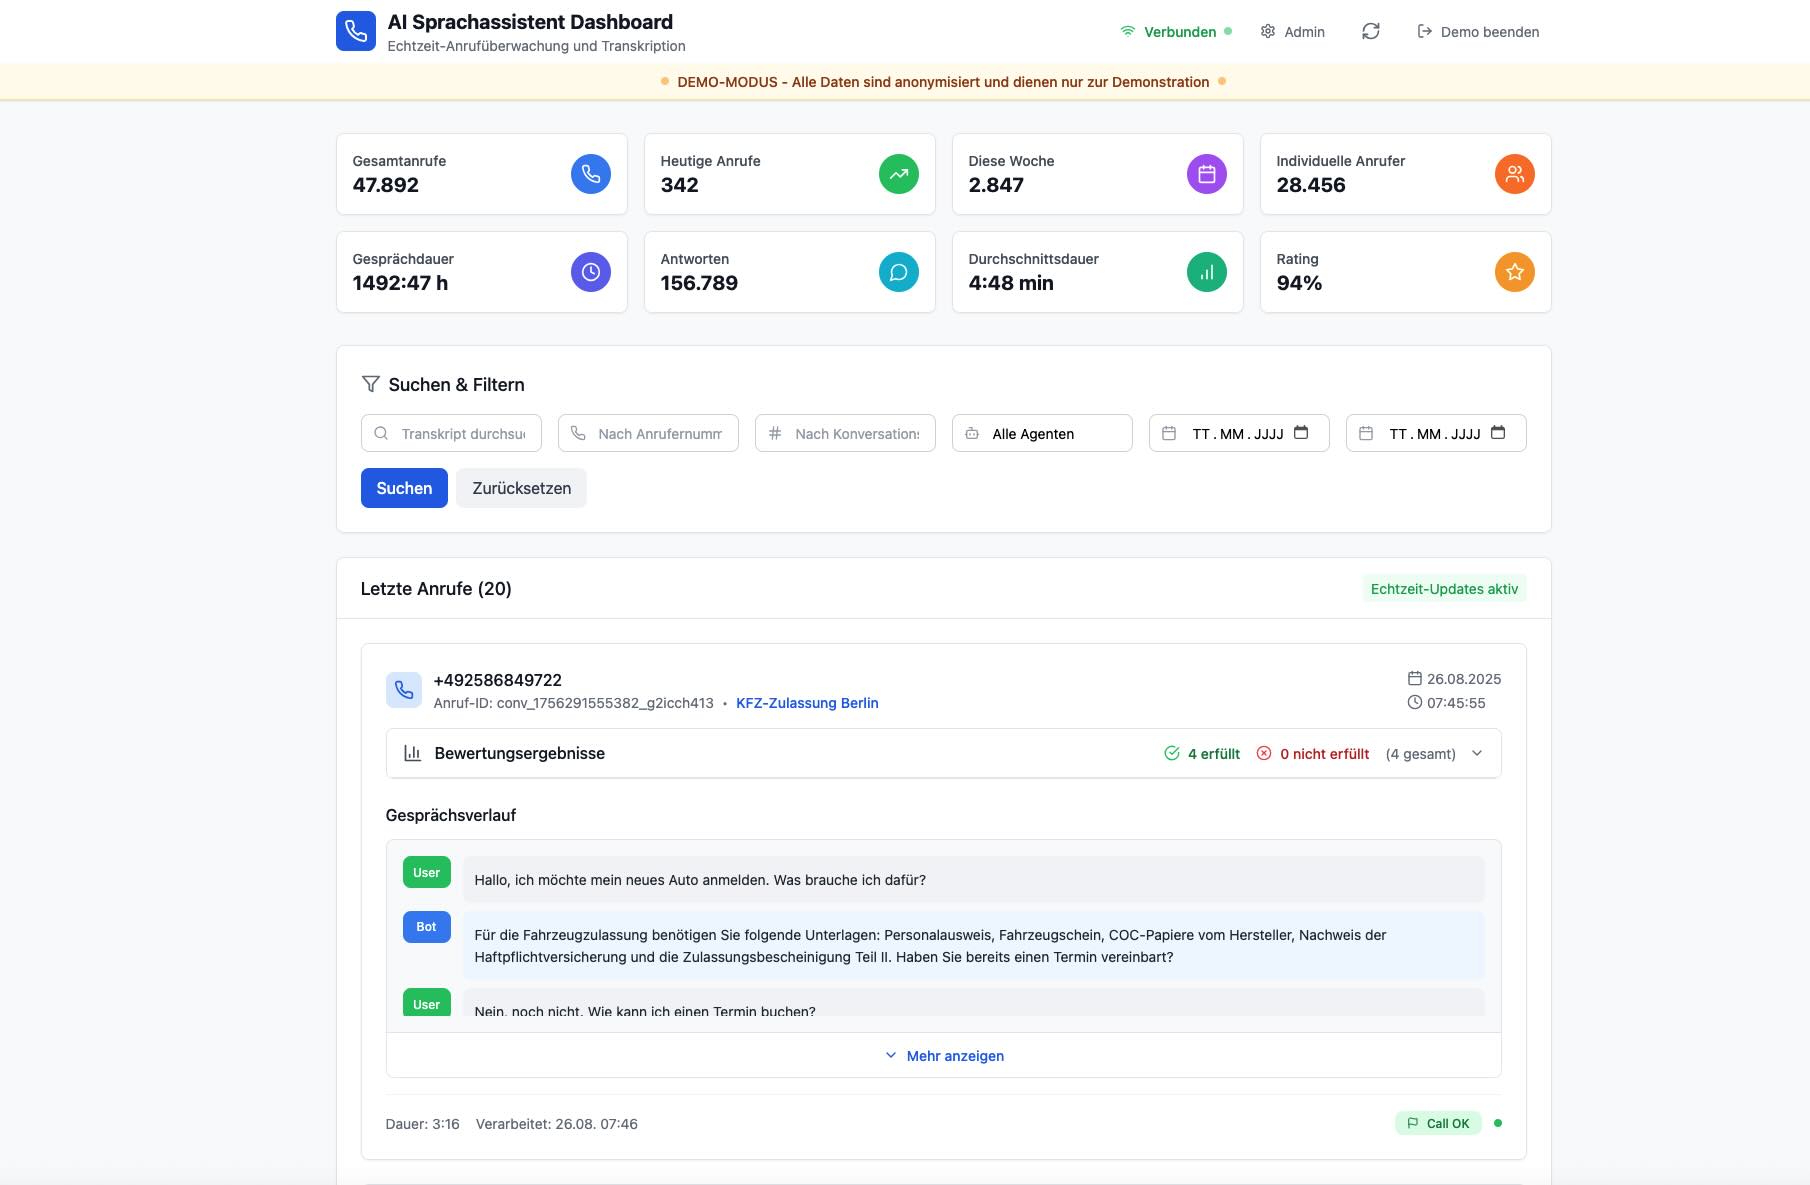The height and width of the screenshot is (1185, 1810).
Task: Open the first date picker calendar
Action: pyautogui.click(x=1301, y=433)
